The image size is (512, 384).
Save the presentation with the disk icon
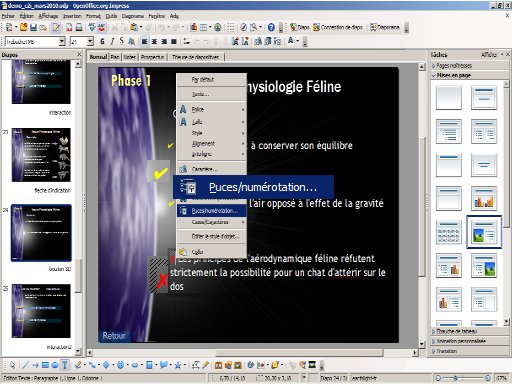pyautogui.click(x=33, y=27)
